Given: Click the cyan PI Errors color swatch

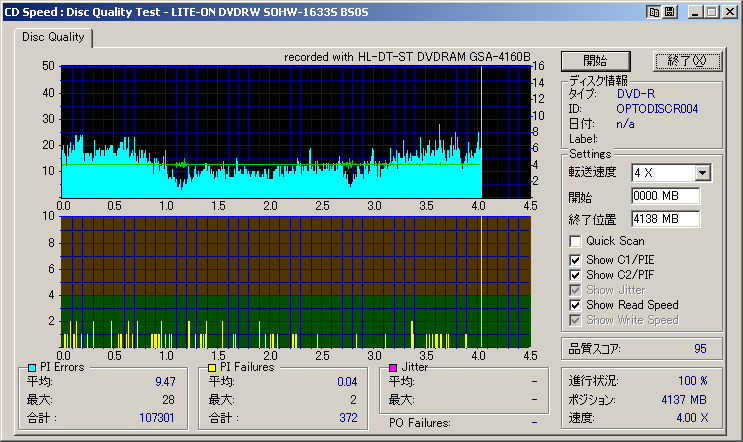Looking at the screenshot, I should pos(32,368).
